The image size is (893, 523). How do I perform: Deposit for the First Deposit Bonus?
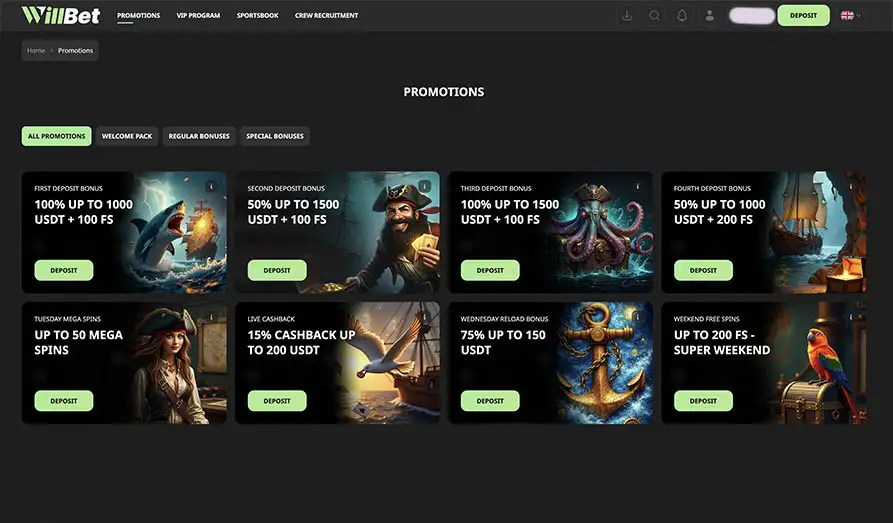pos(64,271)
